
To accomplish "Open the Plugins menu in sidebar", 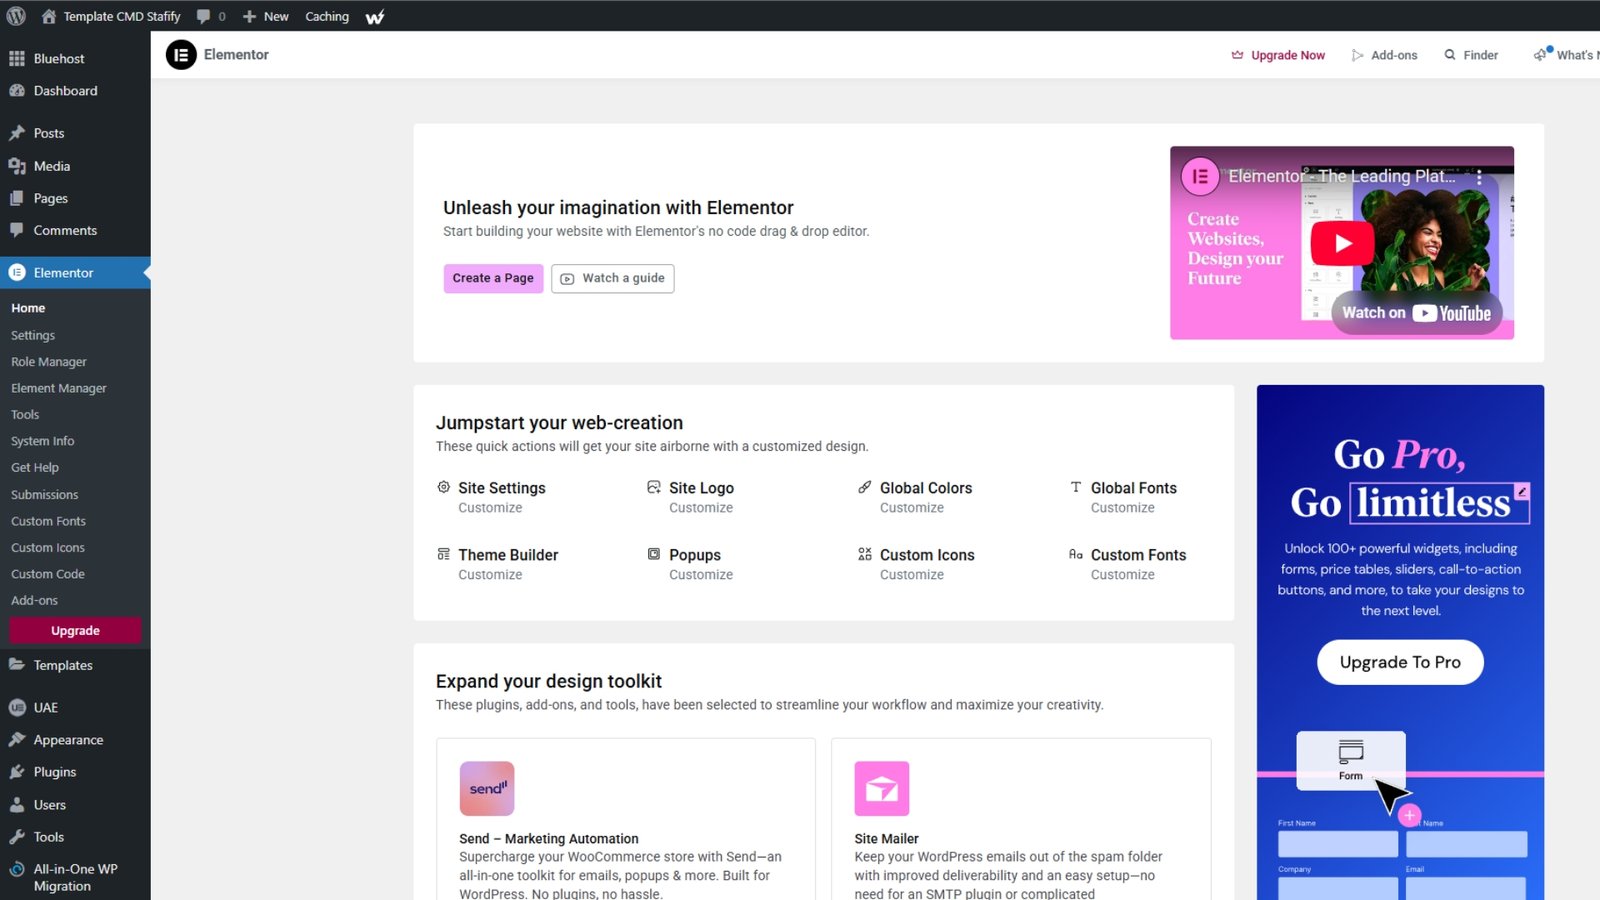I will tap(55, 772).
